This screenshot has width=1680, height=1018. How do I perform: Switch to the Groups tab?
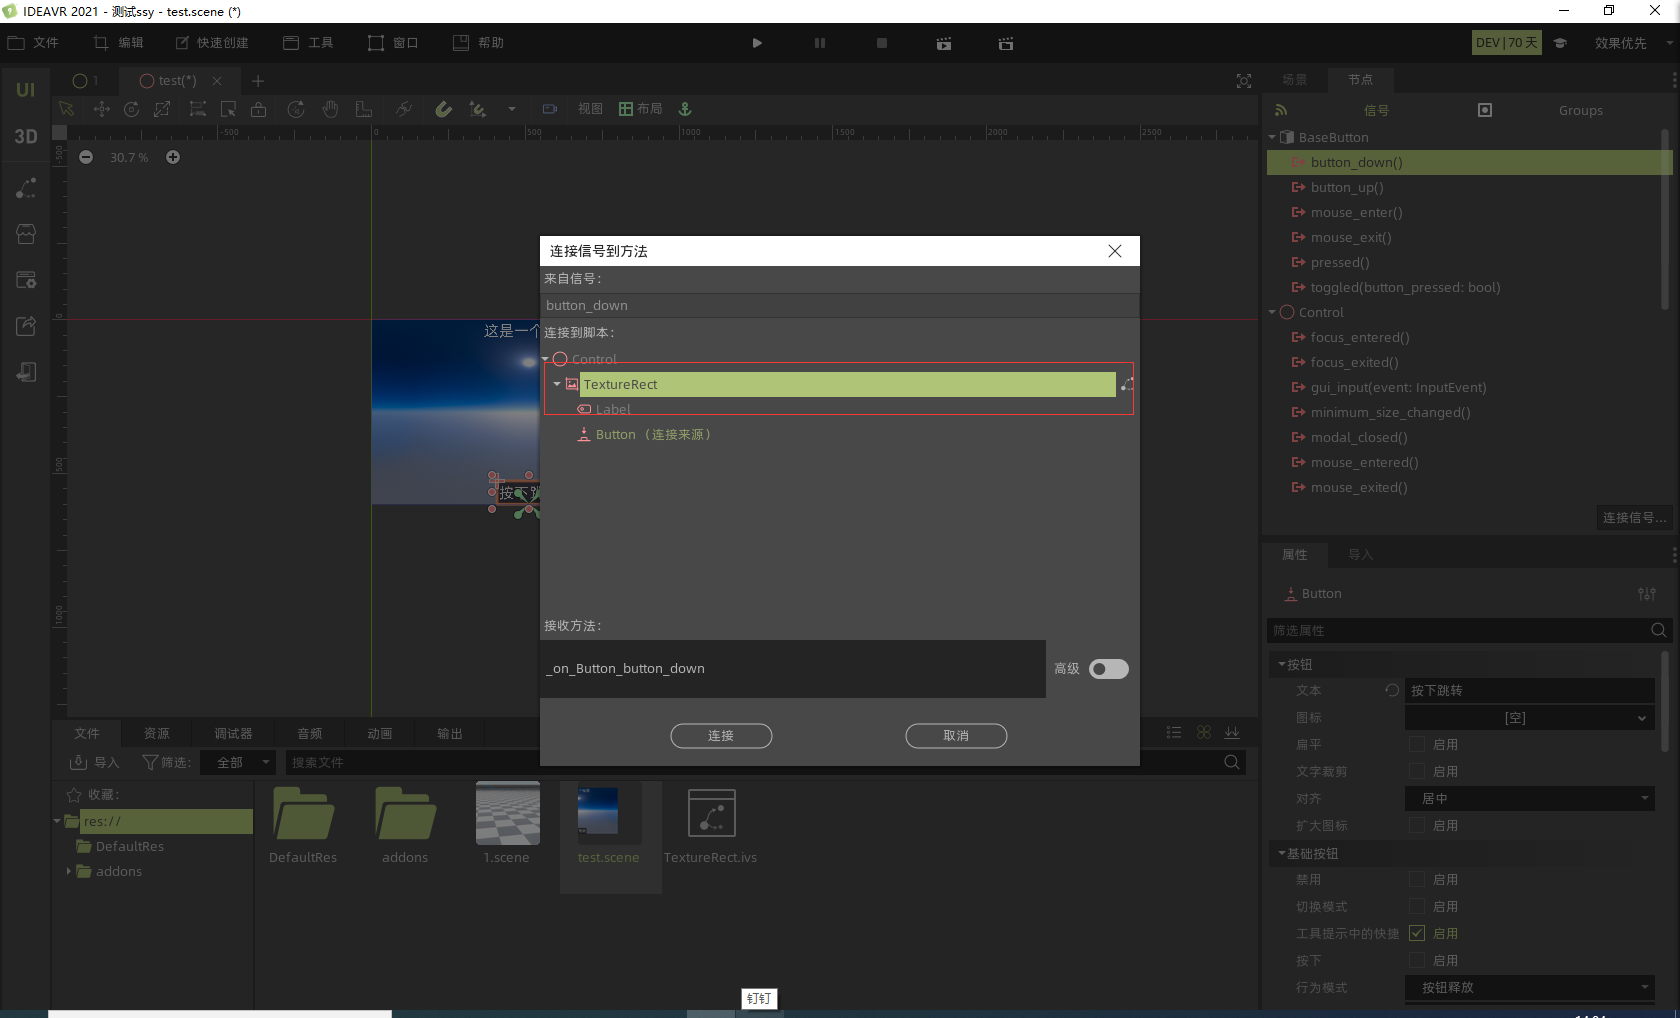coord(1580,110)
